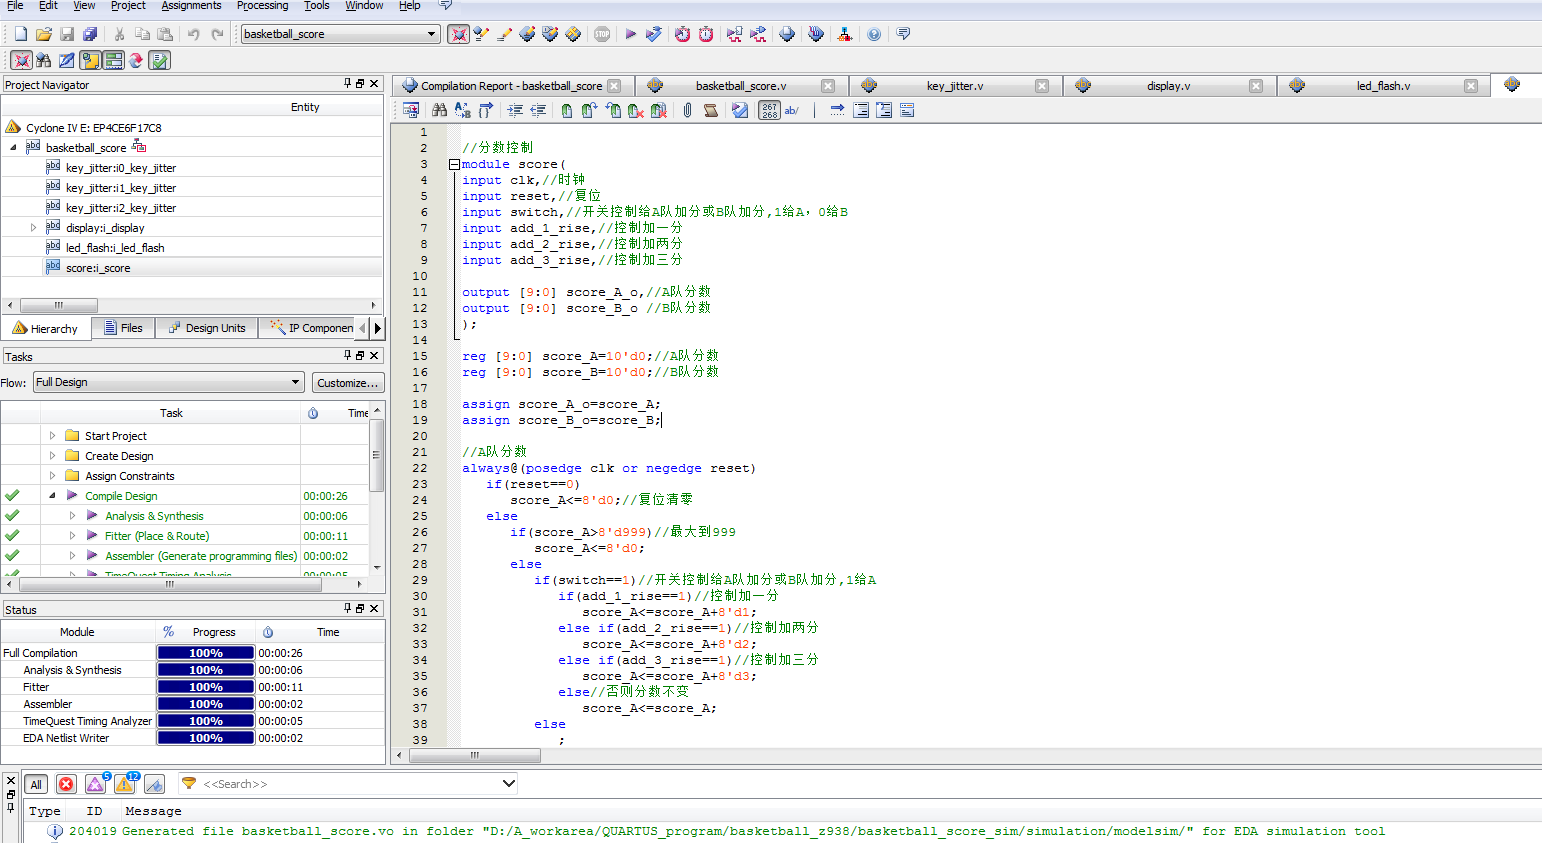
Task: Toggle the warning message filter
Action: point(125,784)
